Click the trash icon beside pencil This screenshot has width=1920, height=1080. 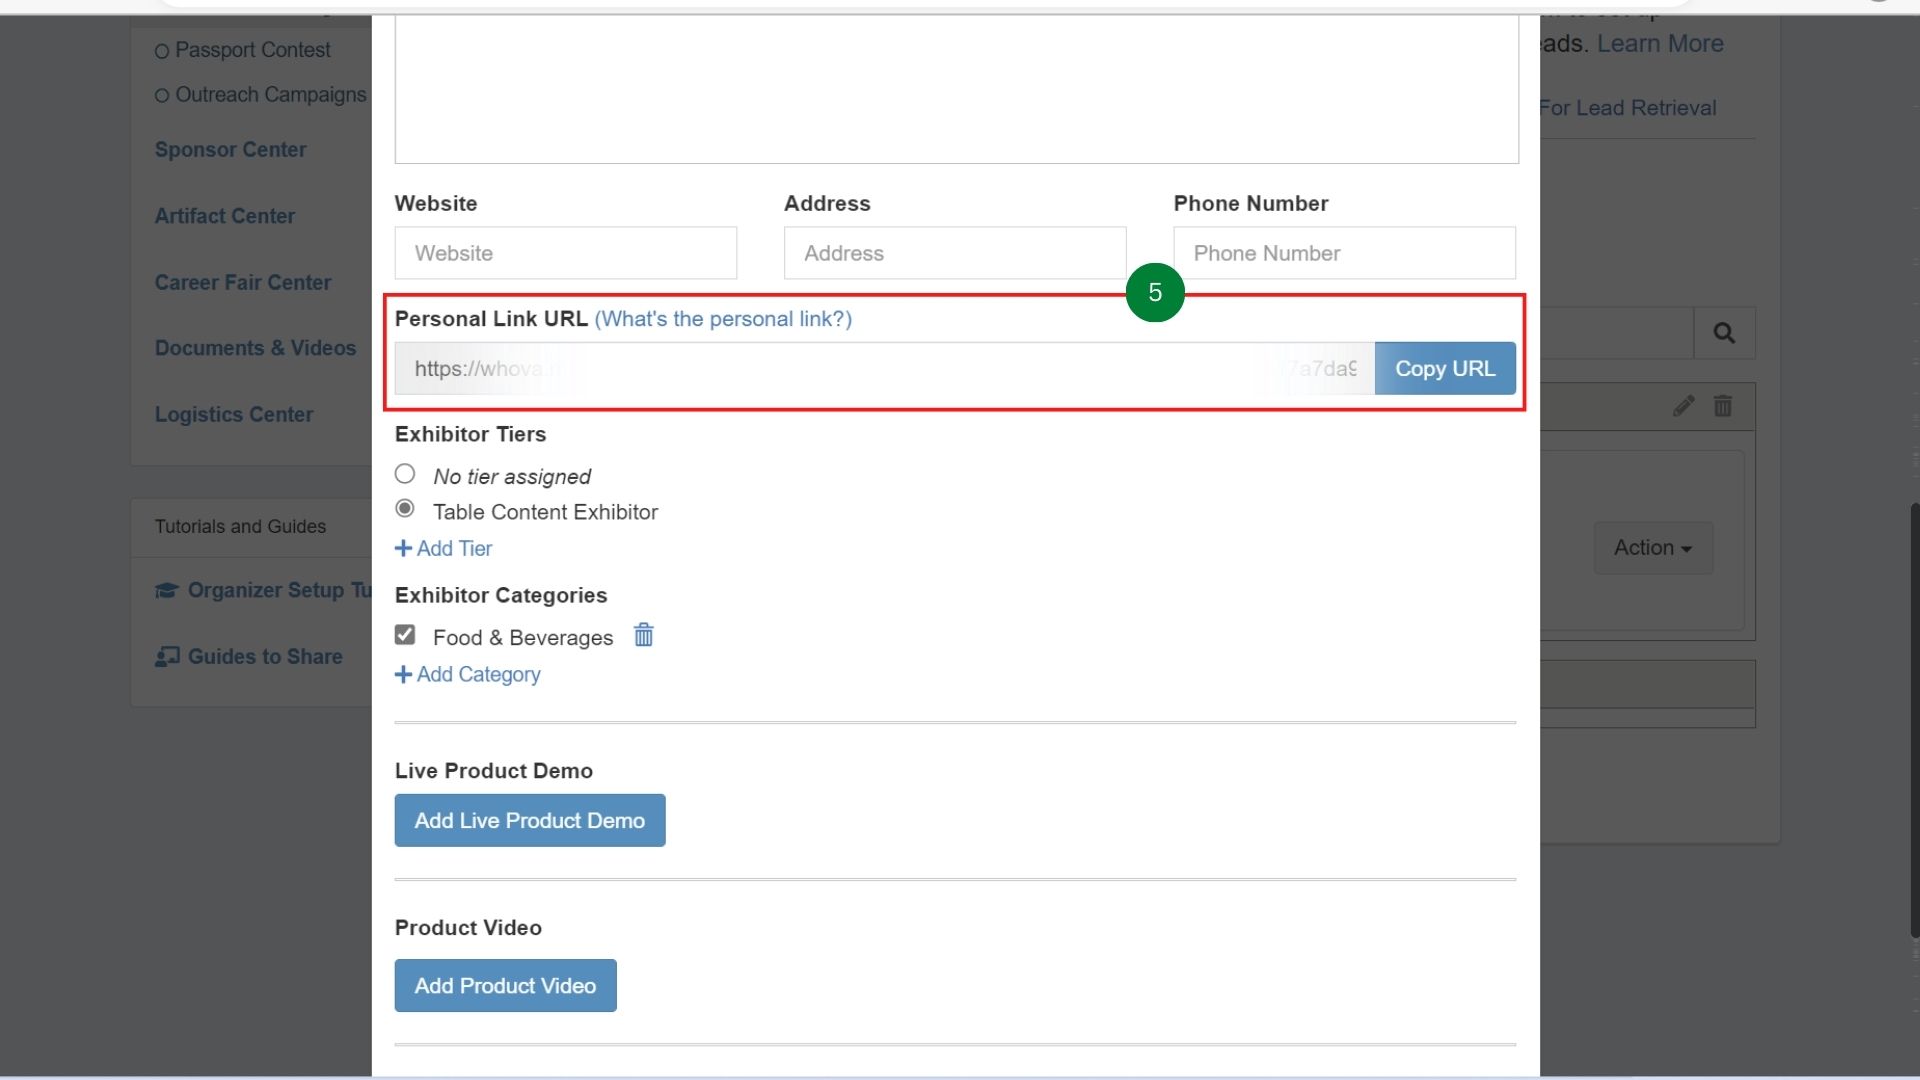click(1722, 406)
